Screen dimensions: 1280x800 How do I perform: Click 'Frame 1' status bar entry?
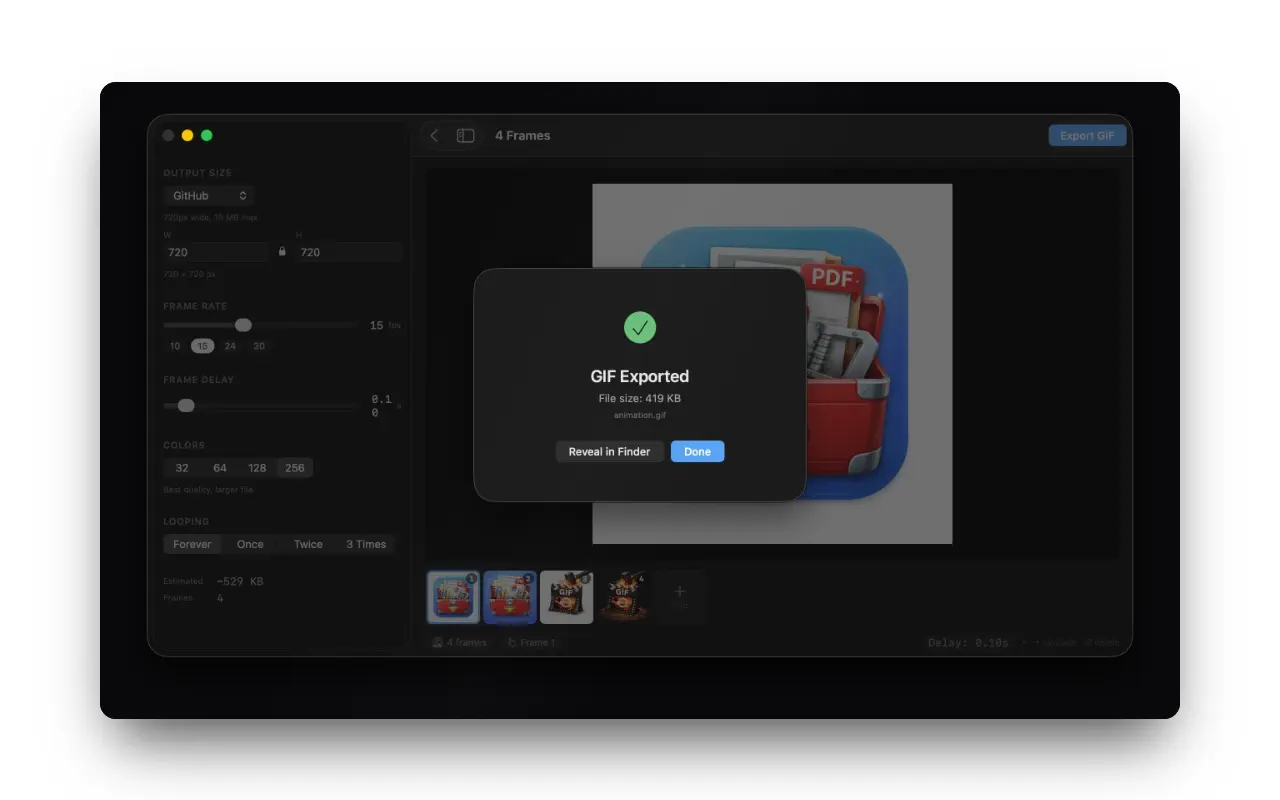click(531, 643)
